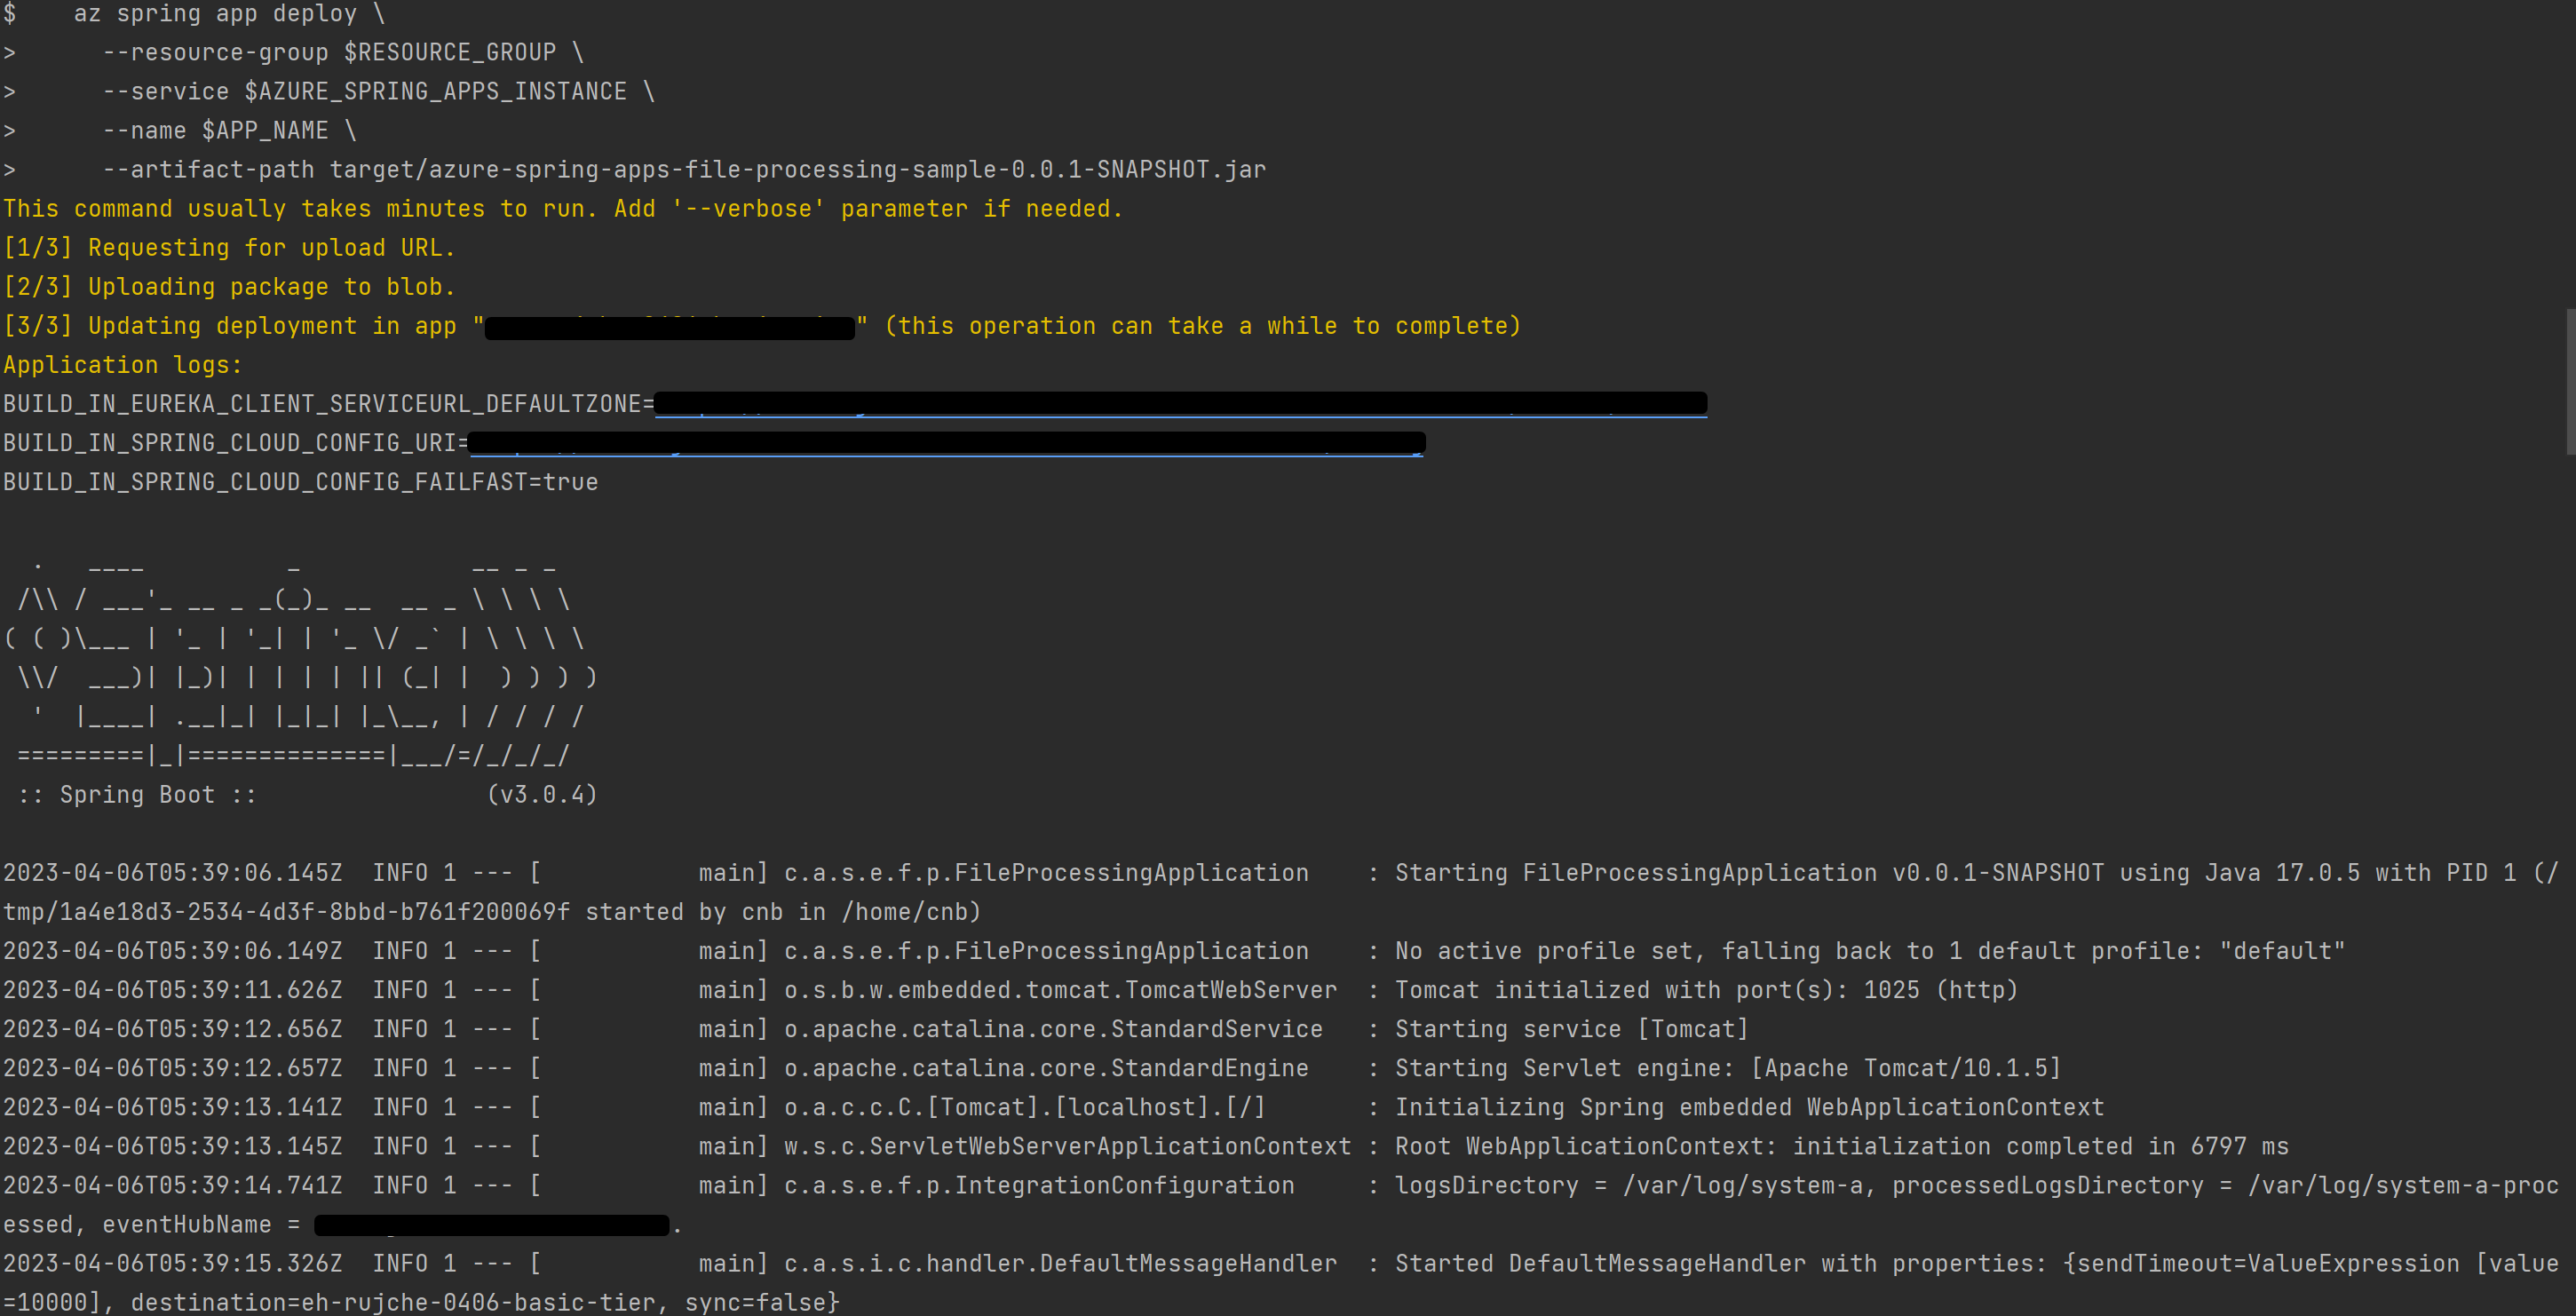This screenshot has width=2576, height=1316.
Task: Click the 'Application logs:' yellow heading
Action: 122,365
